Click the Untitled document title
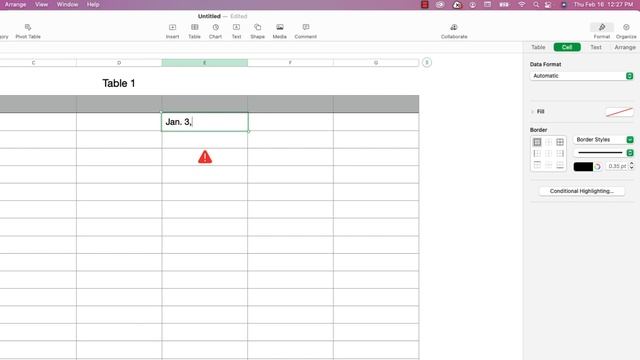The height and width of the screenshot is (360, 640). (x=209, y=16)
